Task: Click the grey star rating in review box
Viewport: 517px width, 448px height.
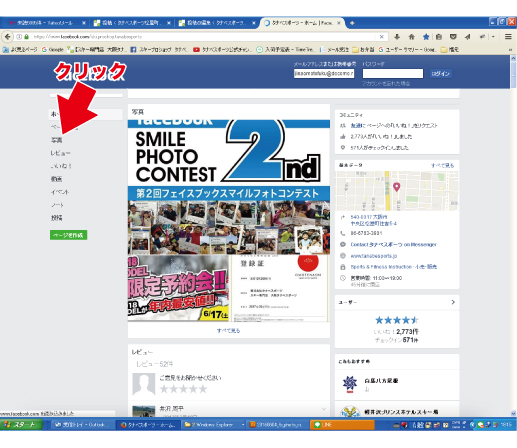Action: pyautogui.click(x=183, y=389)
